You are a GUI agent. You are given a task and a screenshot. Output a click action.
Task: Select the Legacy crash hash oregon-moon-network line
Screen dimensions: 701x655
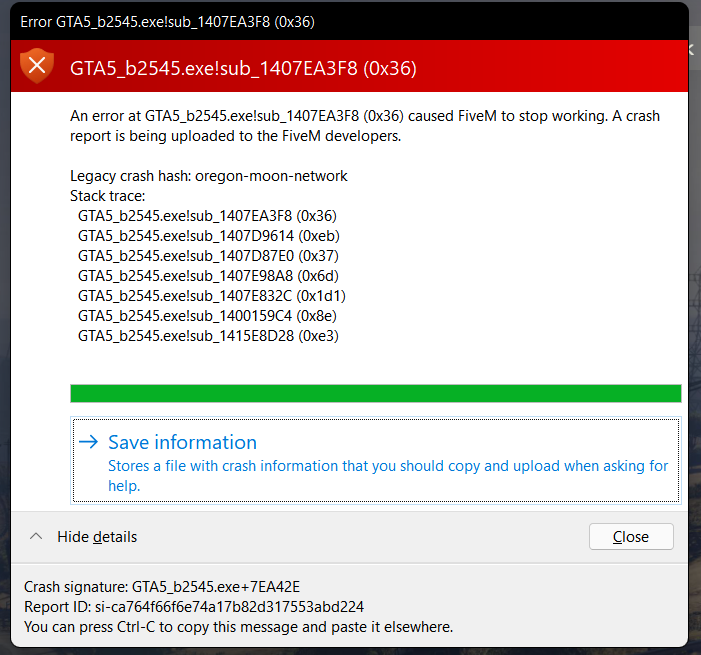point(209,176)
